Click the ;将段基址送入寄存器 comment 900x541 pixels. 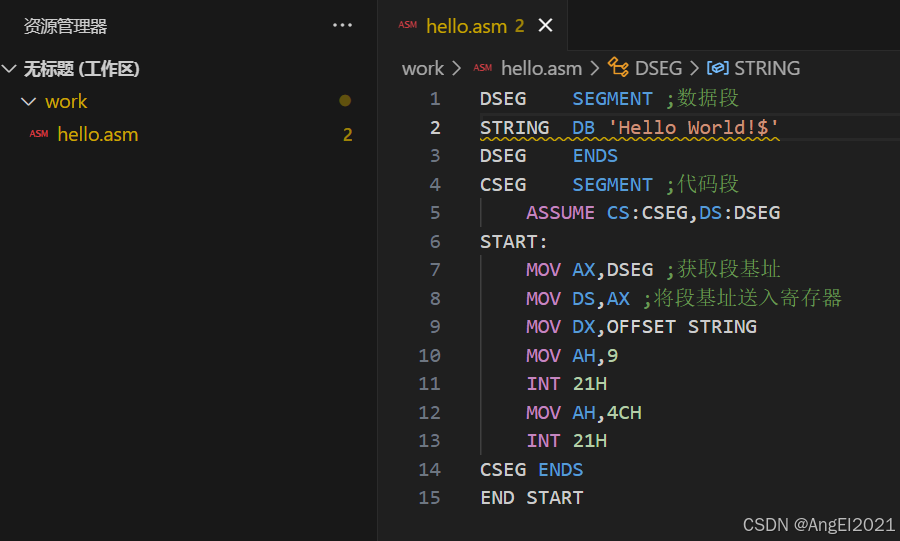[x=742, y=298]
